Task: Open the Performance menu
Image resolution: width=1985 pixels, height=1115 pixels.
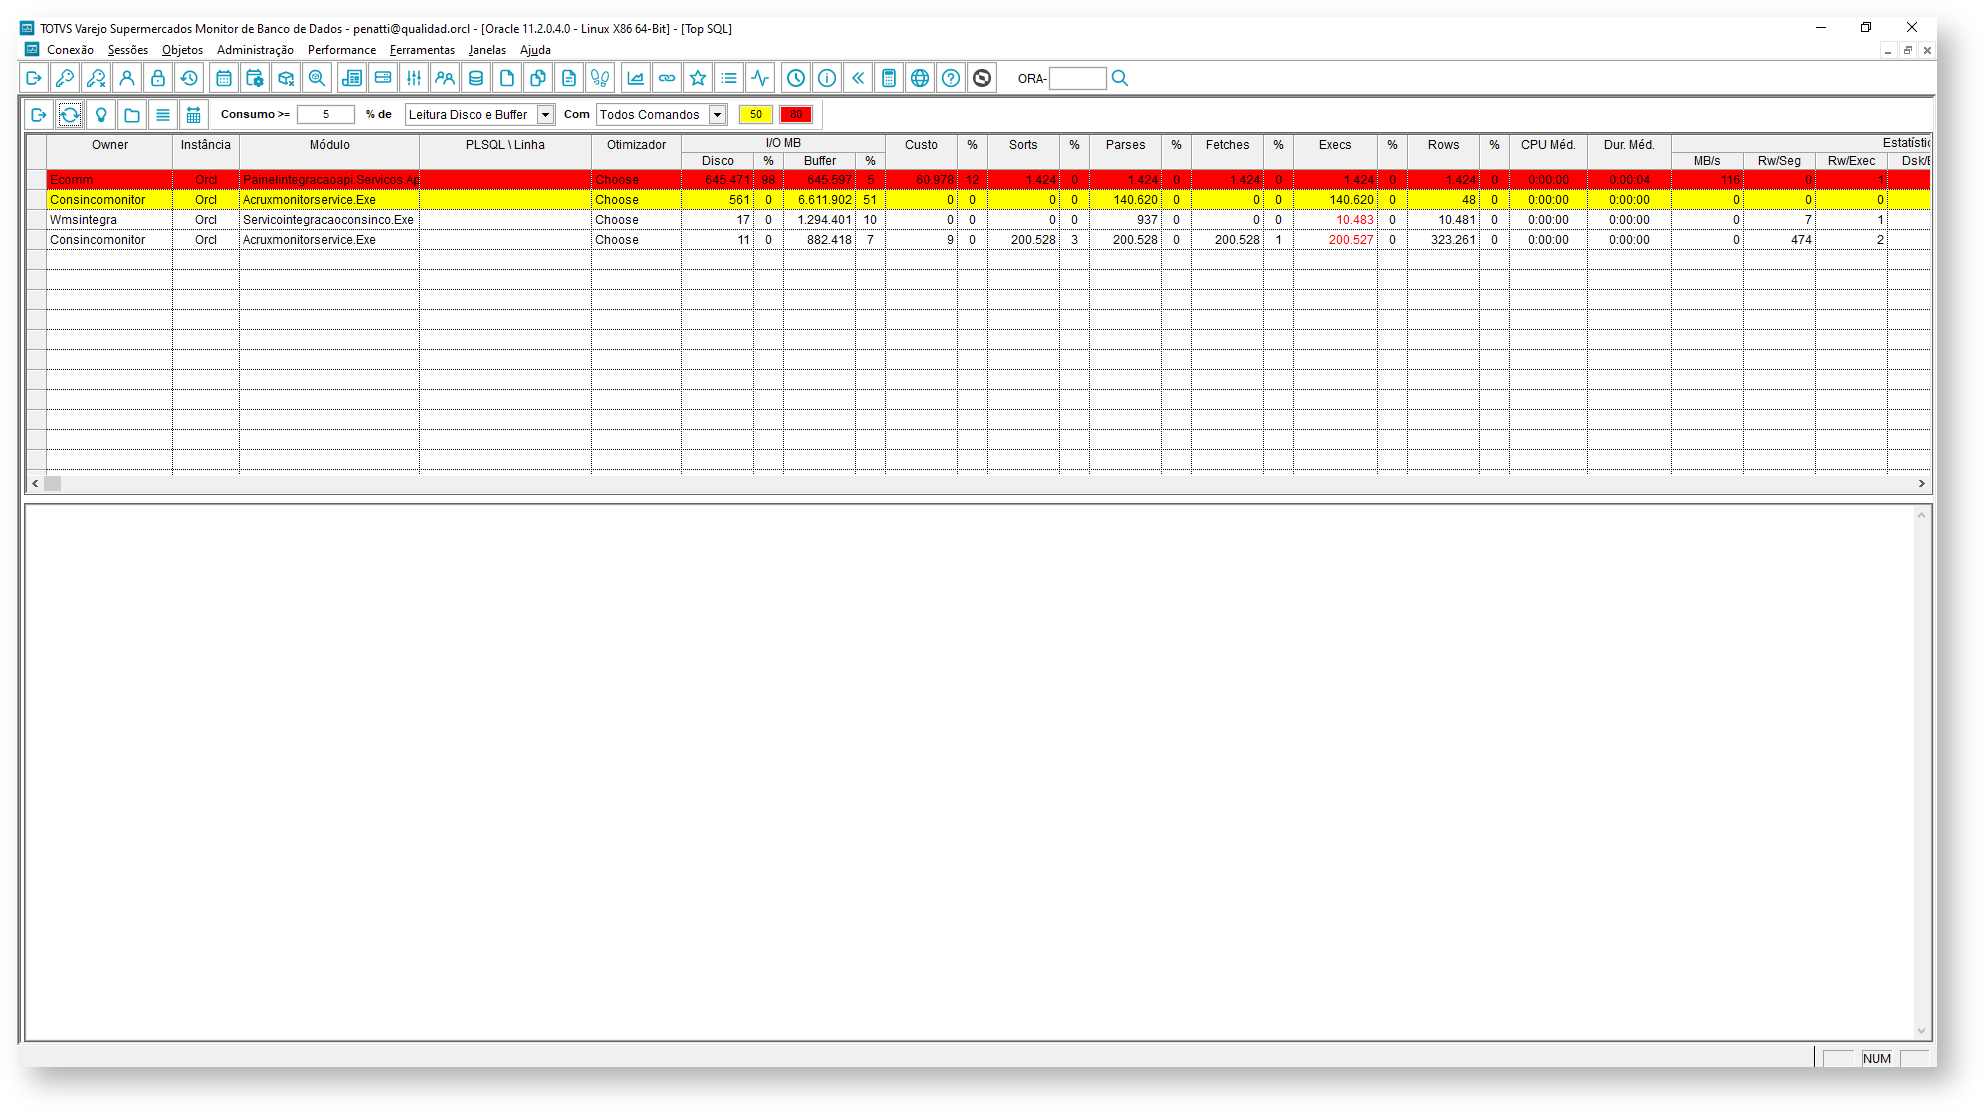Action: (342, 50)
